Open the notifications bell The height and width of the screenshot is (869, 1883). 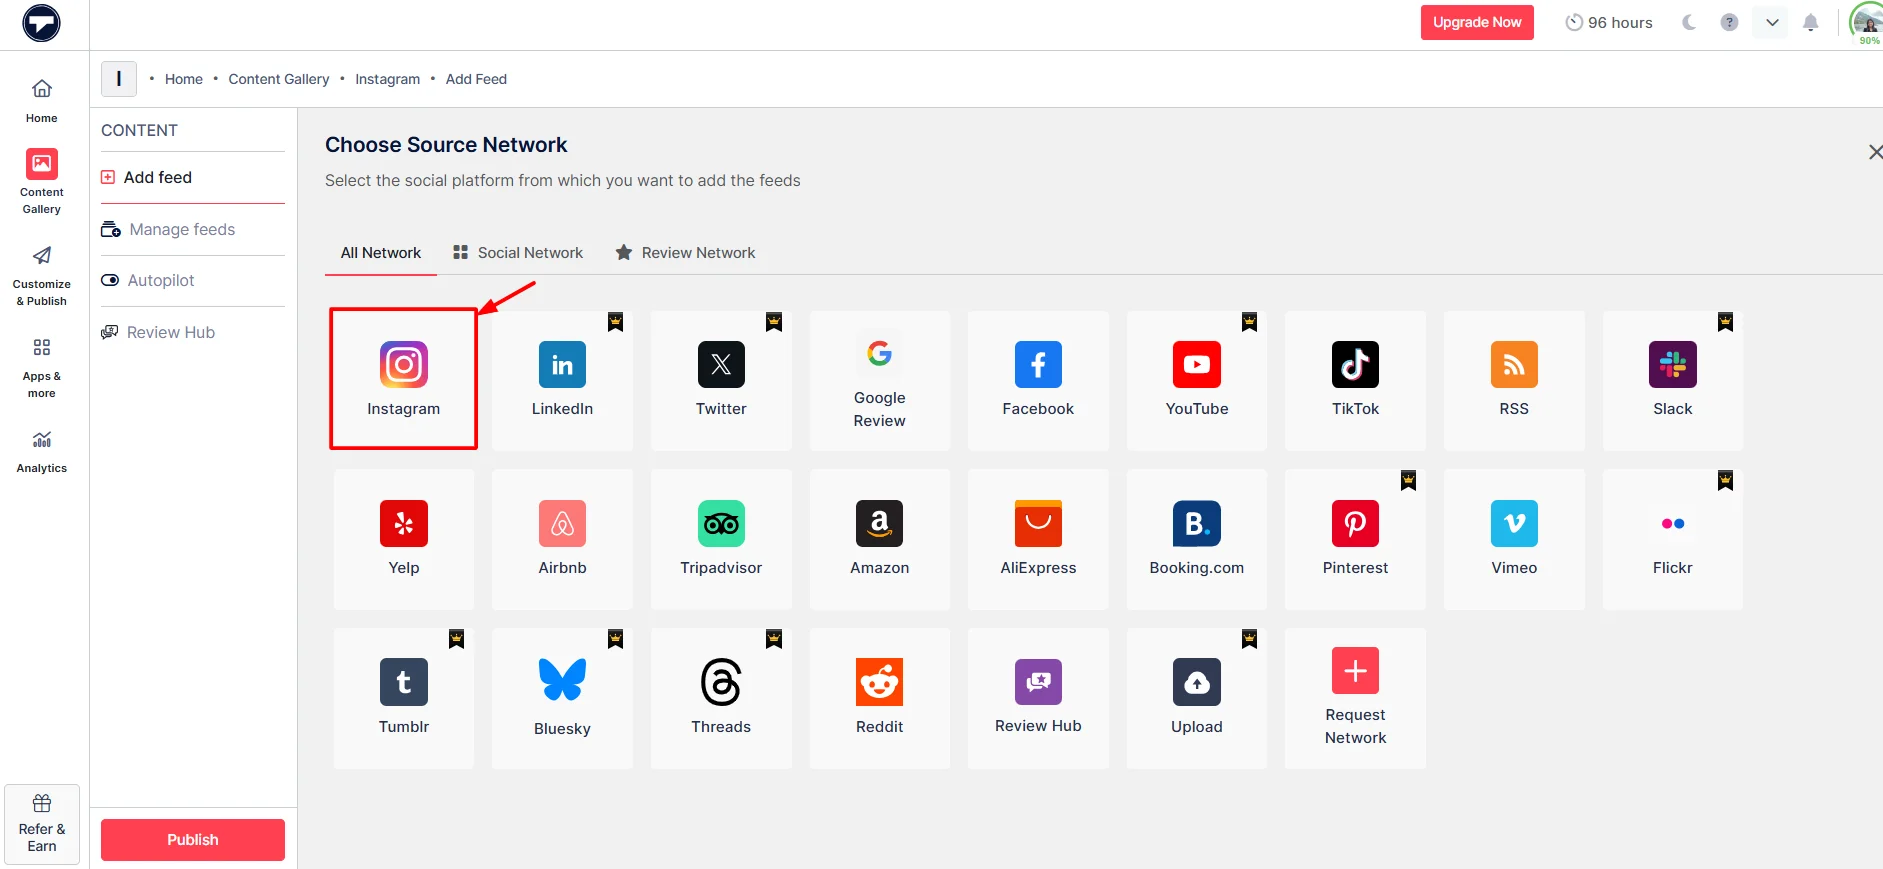(1810, 22)
